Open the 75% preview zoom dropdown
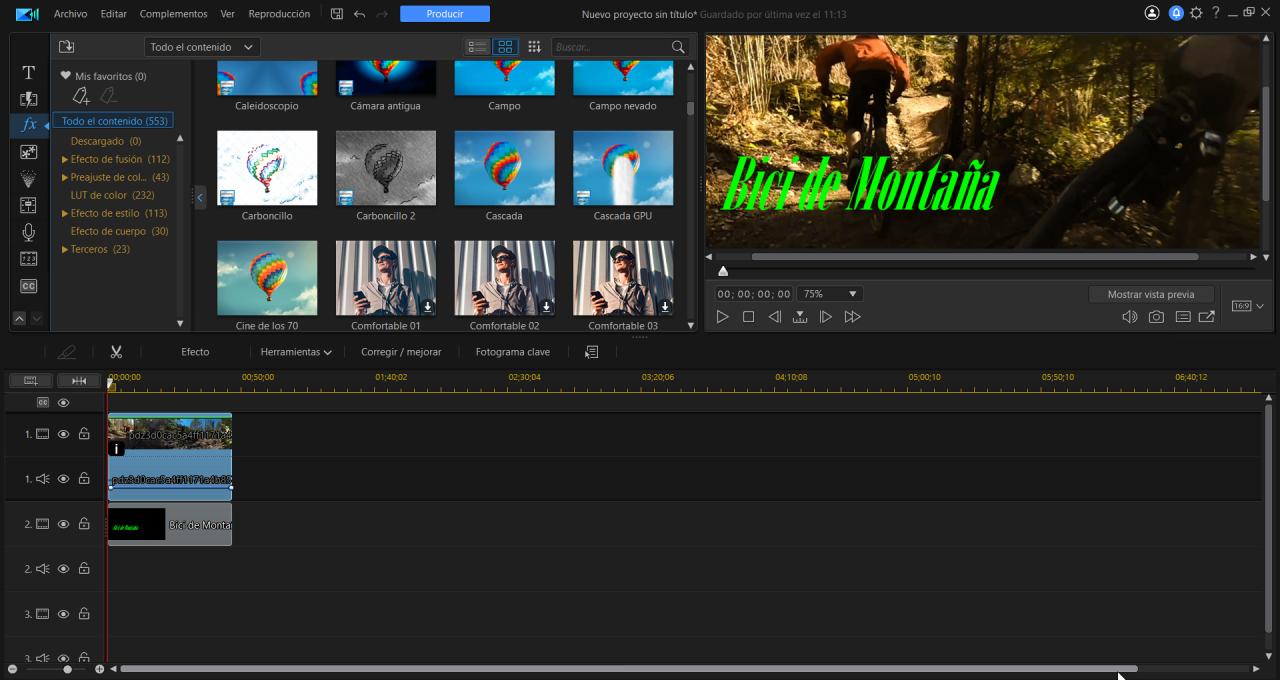This screenshot has height=680, width=1280. tap(829, 294)
